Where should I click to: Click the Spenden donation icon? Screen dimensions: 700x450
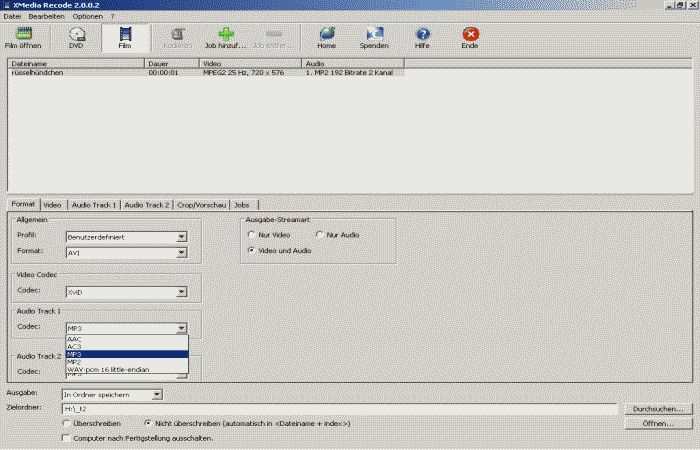[374, 34]
